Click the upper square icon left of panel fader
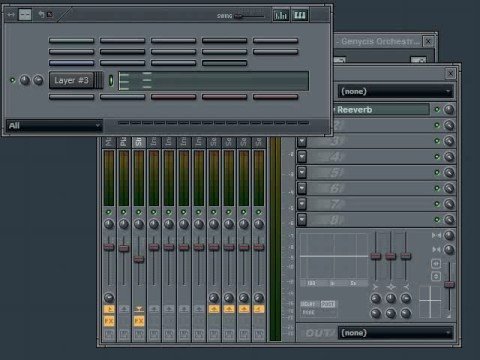480x360 pixels. pyautogui.click(x=436, y=264)
